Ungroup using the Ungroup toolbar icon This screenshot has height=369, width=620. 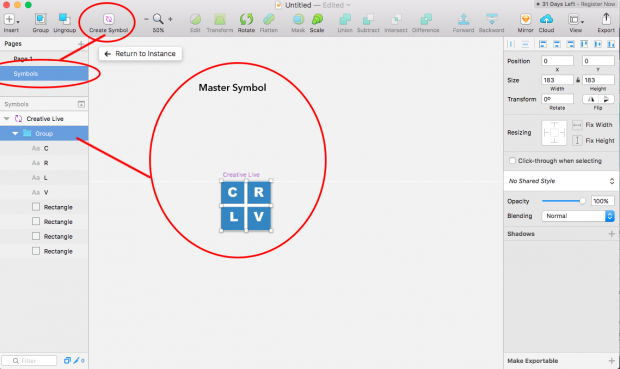tap(64, 19)
